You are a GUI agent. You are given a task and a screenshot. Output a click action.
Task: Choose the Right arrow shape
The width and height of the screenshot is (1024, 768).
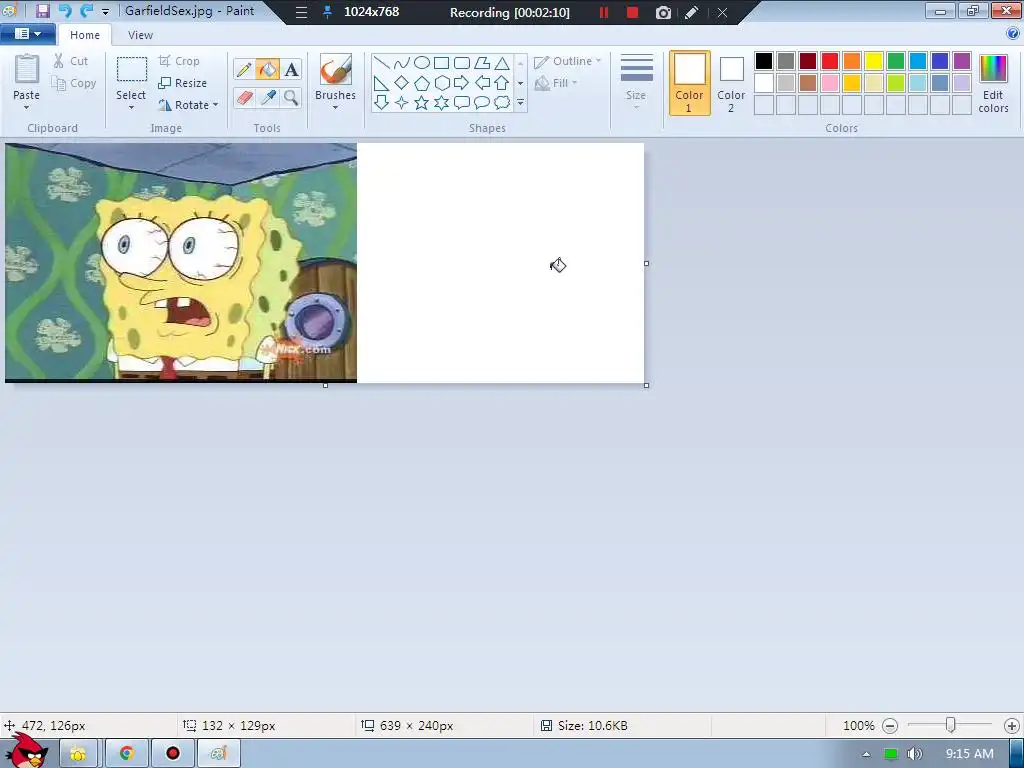point(462,83)
